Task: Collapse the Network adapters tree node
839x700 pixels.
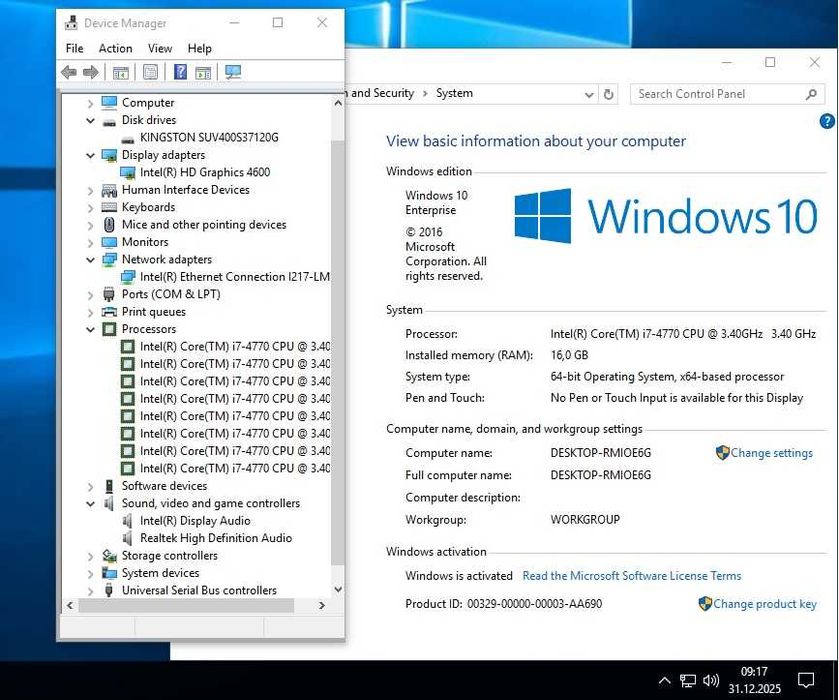Action: click(x=90, y=260)
